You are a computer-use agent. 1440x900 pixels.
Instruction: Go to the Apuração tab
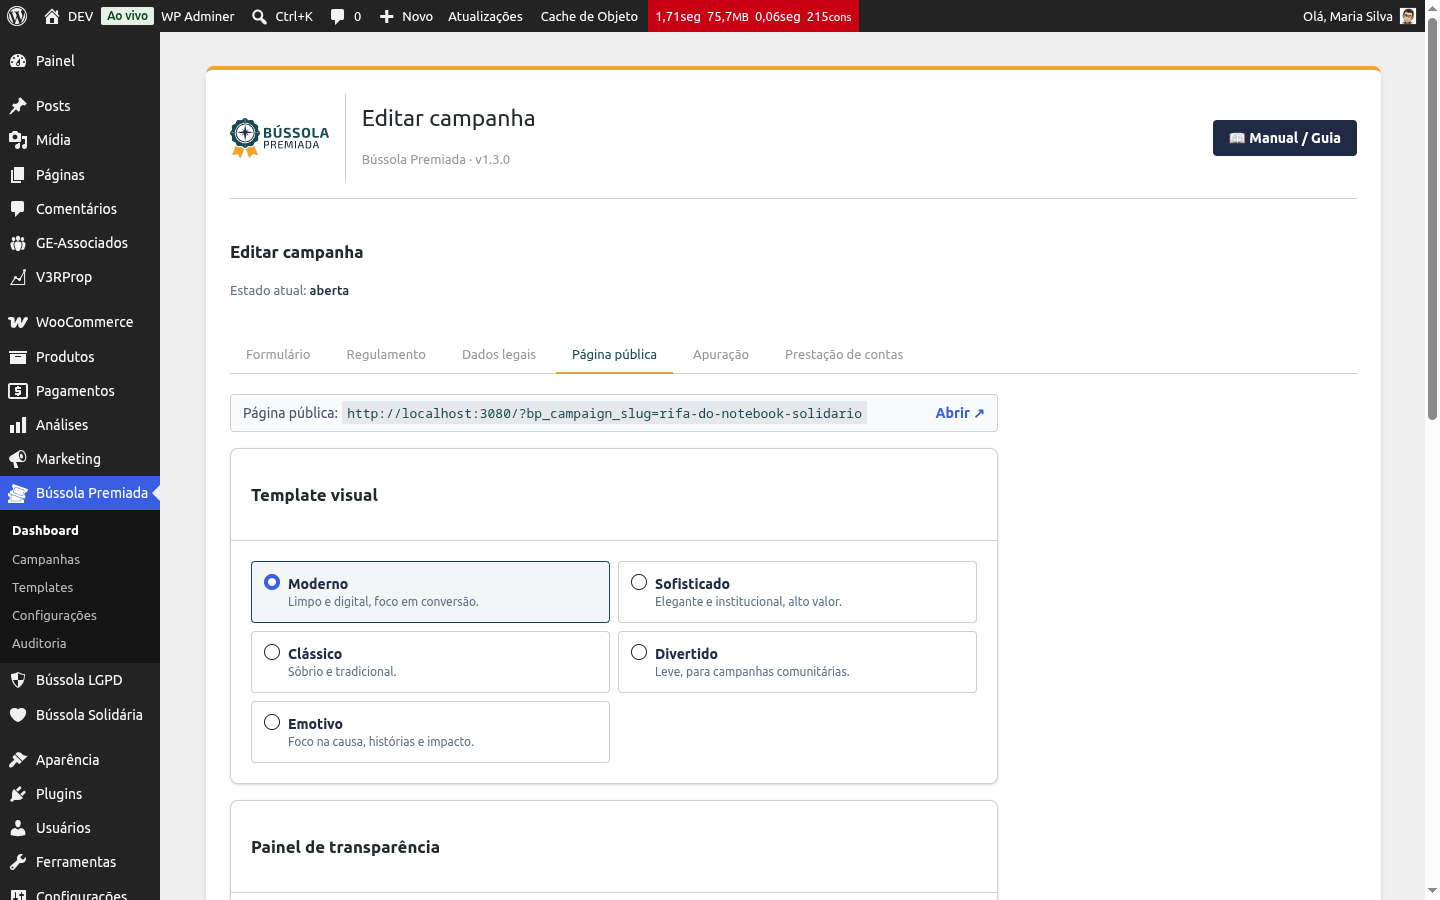pos(721,355)
